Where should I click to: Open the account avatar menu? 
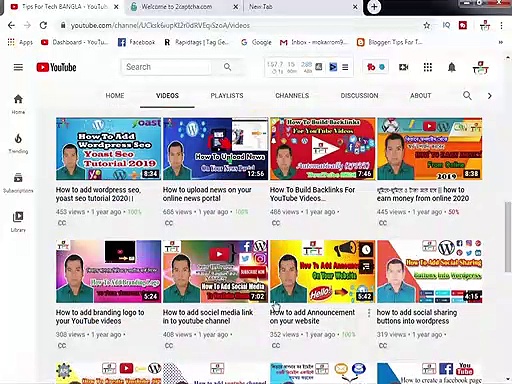pyautogui.click(x=480, y=67)
